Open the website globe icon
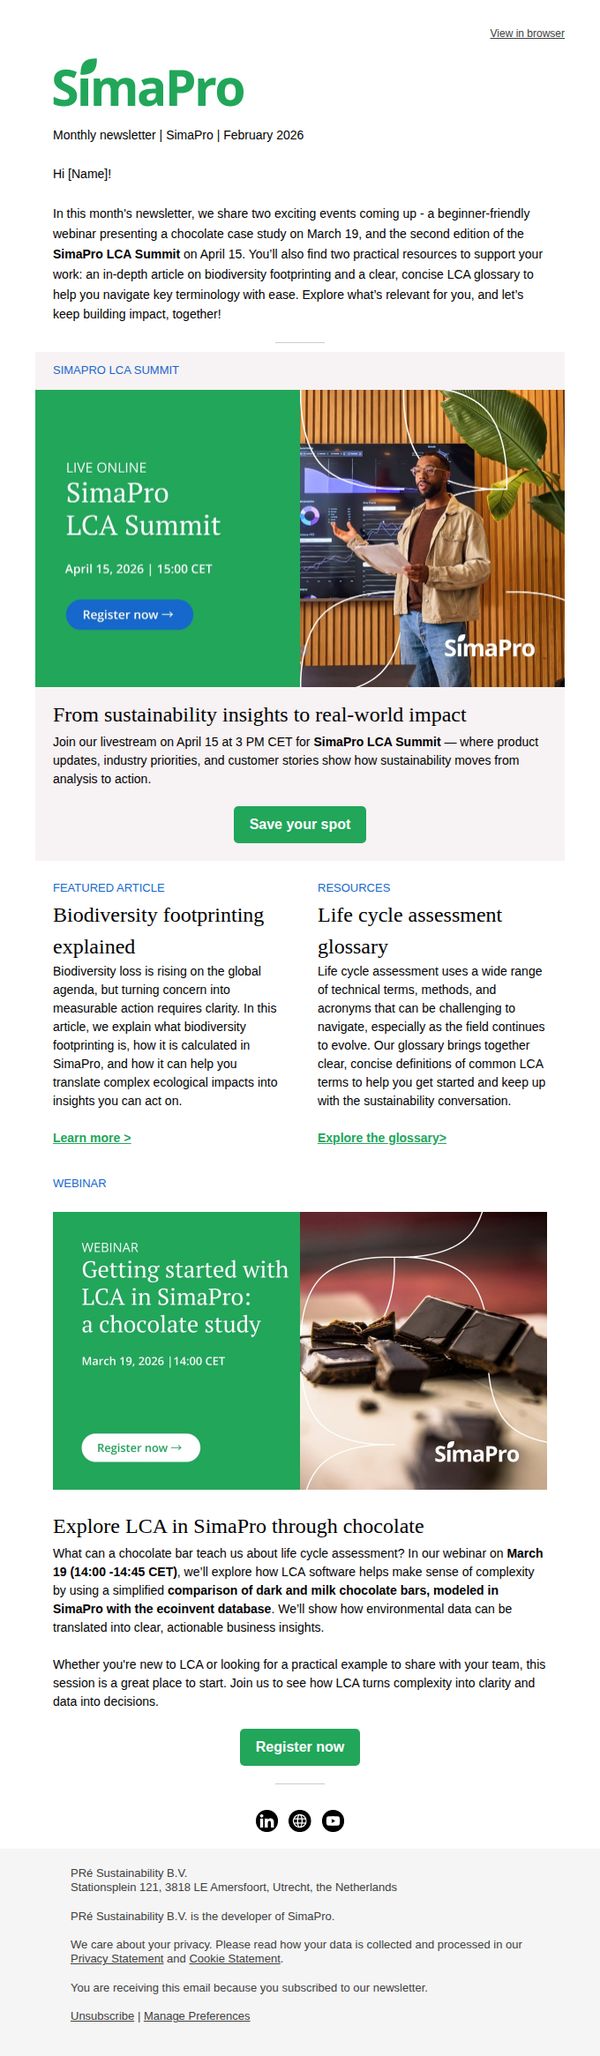Screen dimensions: 600x2056 pos(300,1820)
